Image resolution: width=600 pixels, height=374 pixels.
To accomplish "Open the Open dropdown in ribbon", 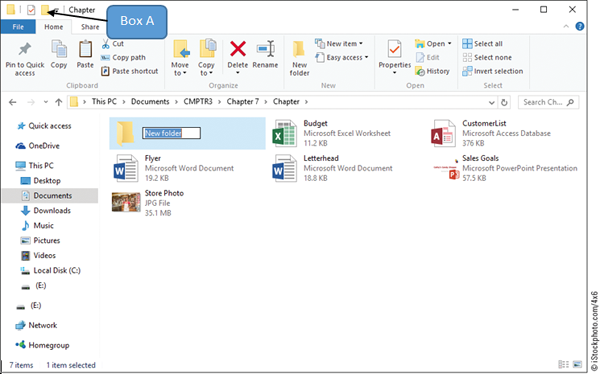I will coord(434,44).
